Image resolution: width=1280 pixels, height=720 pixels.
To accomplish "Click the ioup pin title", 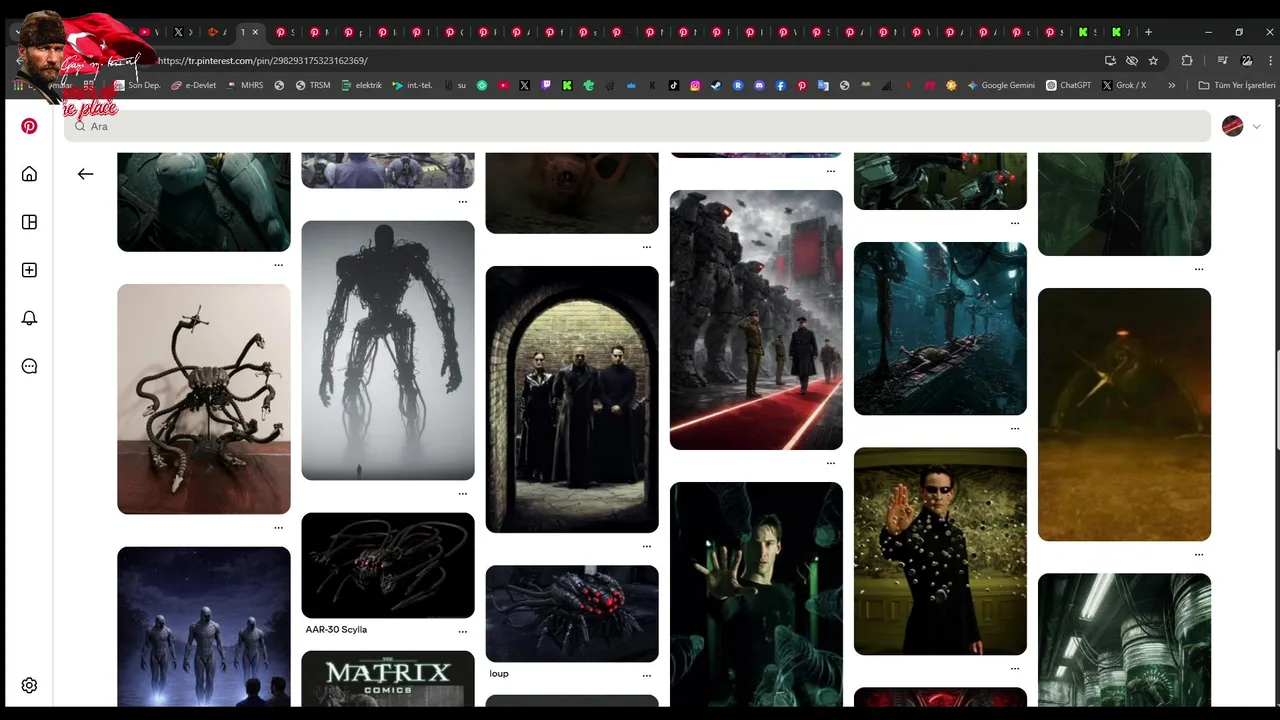I will pos(499,674).
